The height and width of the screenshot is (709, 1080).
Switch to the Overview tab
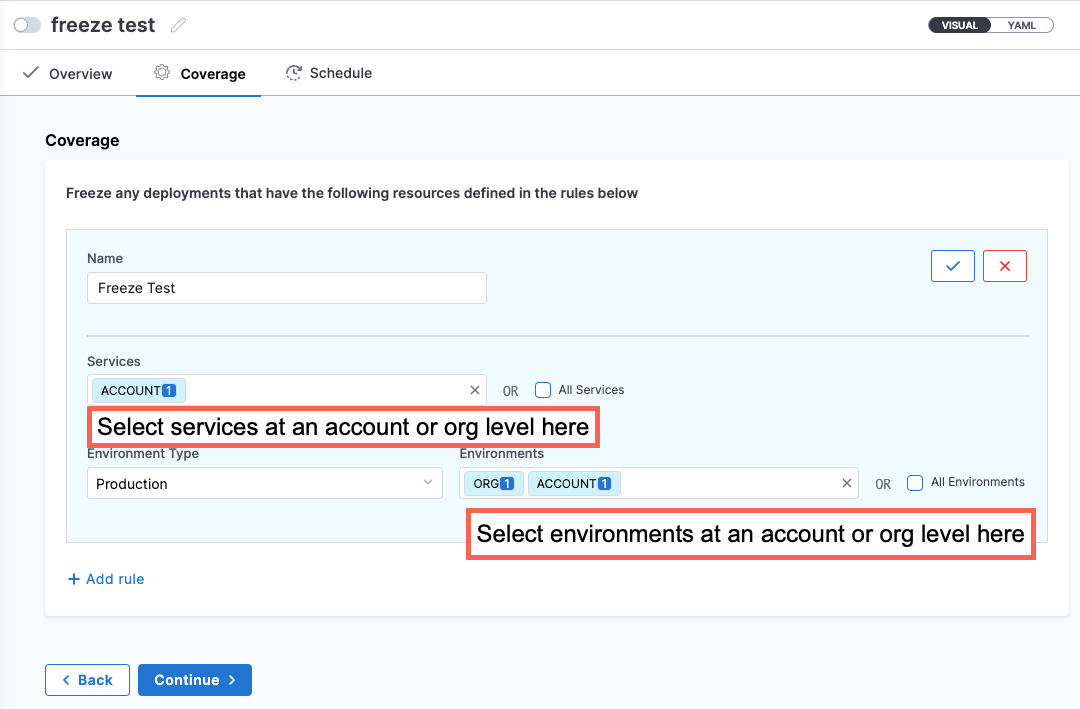(68, 74)
